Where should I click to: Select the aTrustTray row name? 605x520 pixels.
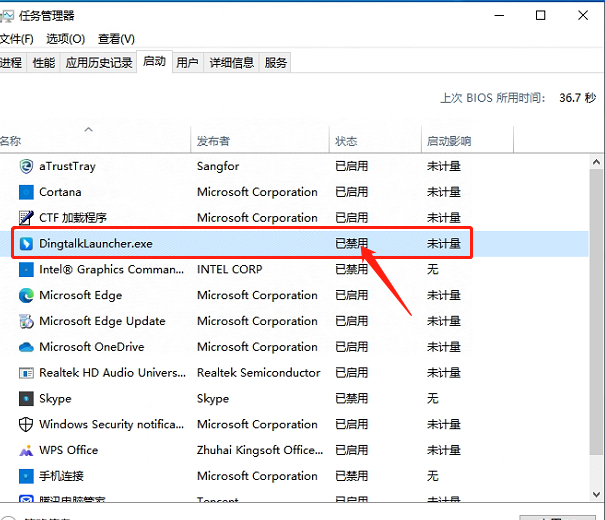coord(68,166)
